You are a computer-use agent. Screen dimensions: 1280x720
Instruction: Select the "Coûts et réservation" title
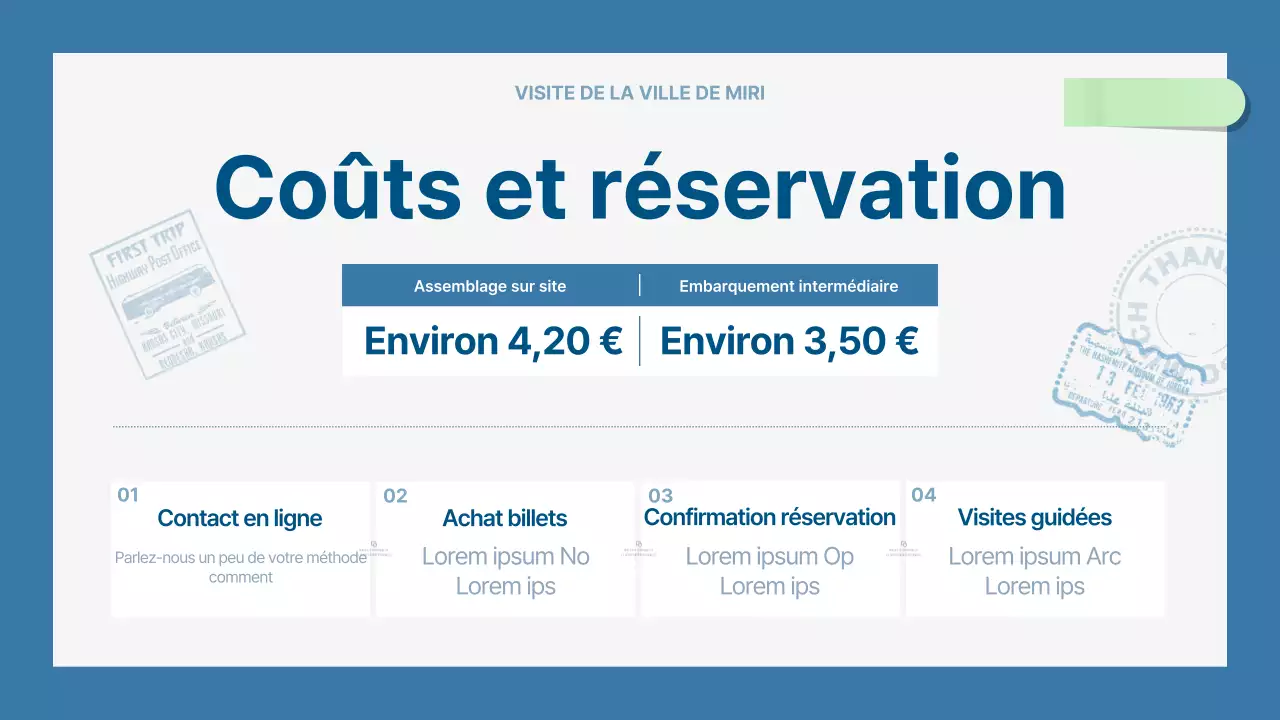coord(640,188)
